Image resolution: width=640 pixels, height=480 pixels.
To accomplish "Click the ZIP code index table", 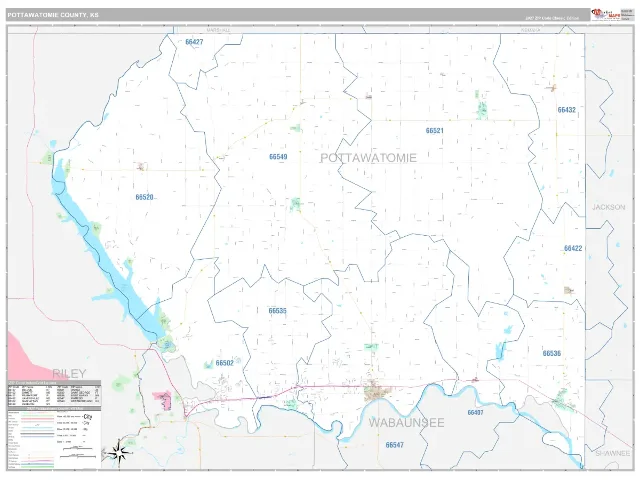I will click(54, 393).
